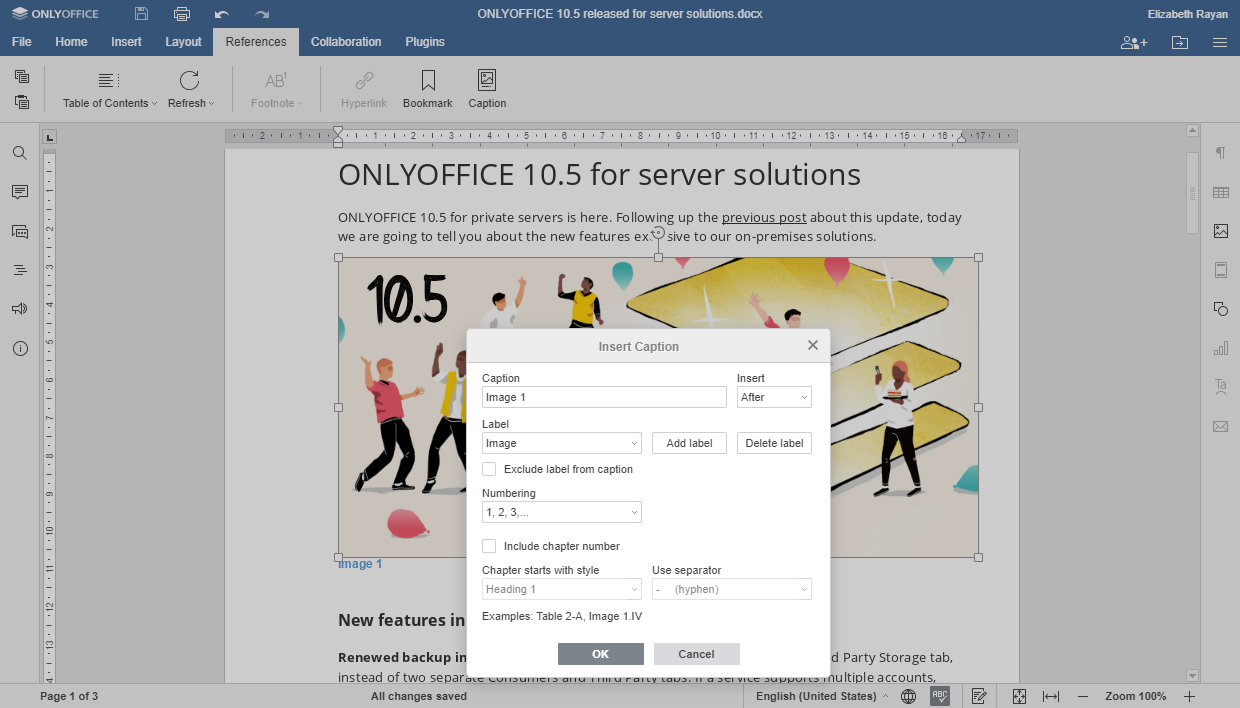Open the Chat panel in the left sidebar
This screenshot has height=708, width=1240.
pyautogui.click(x=20, y=231)
